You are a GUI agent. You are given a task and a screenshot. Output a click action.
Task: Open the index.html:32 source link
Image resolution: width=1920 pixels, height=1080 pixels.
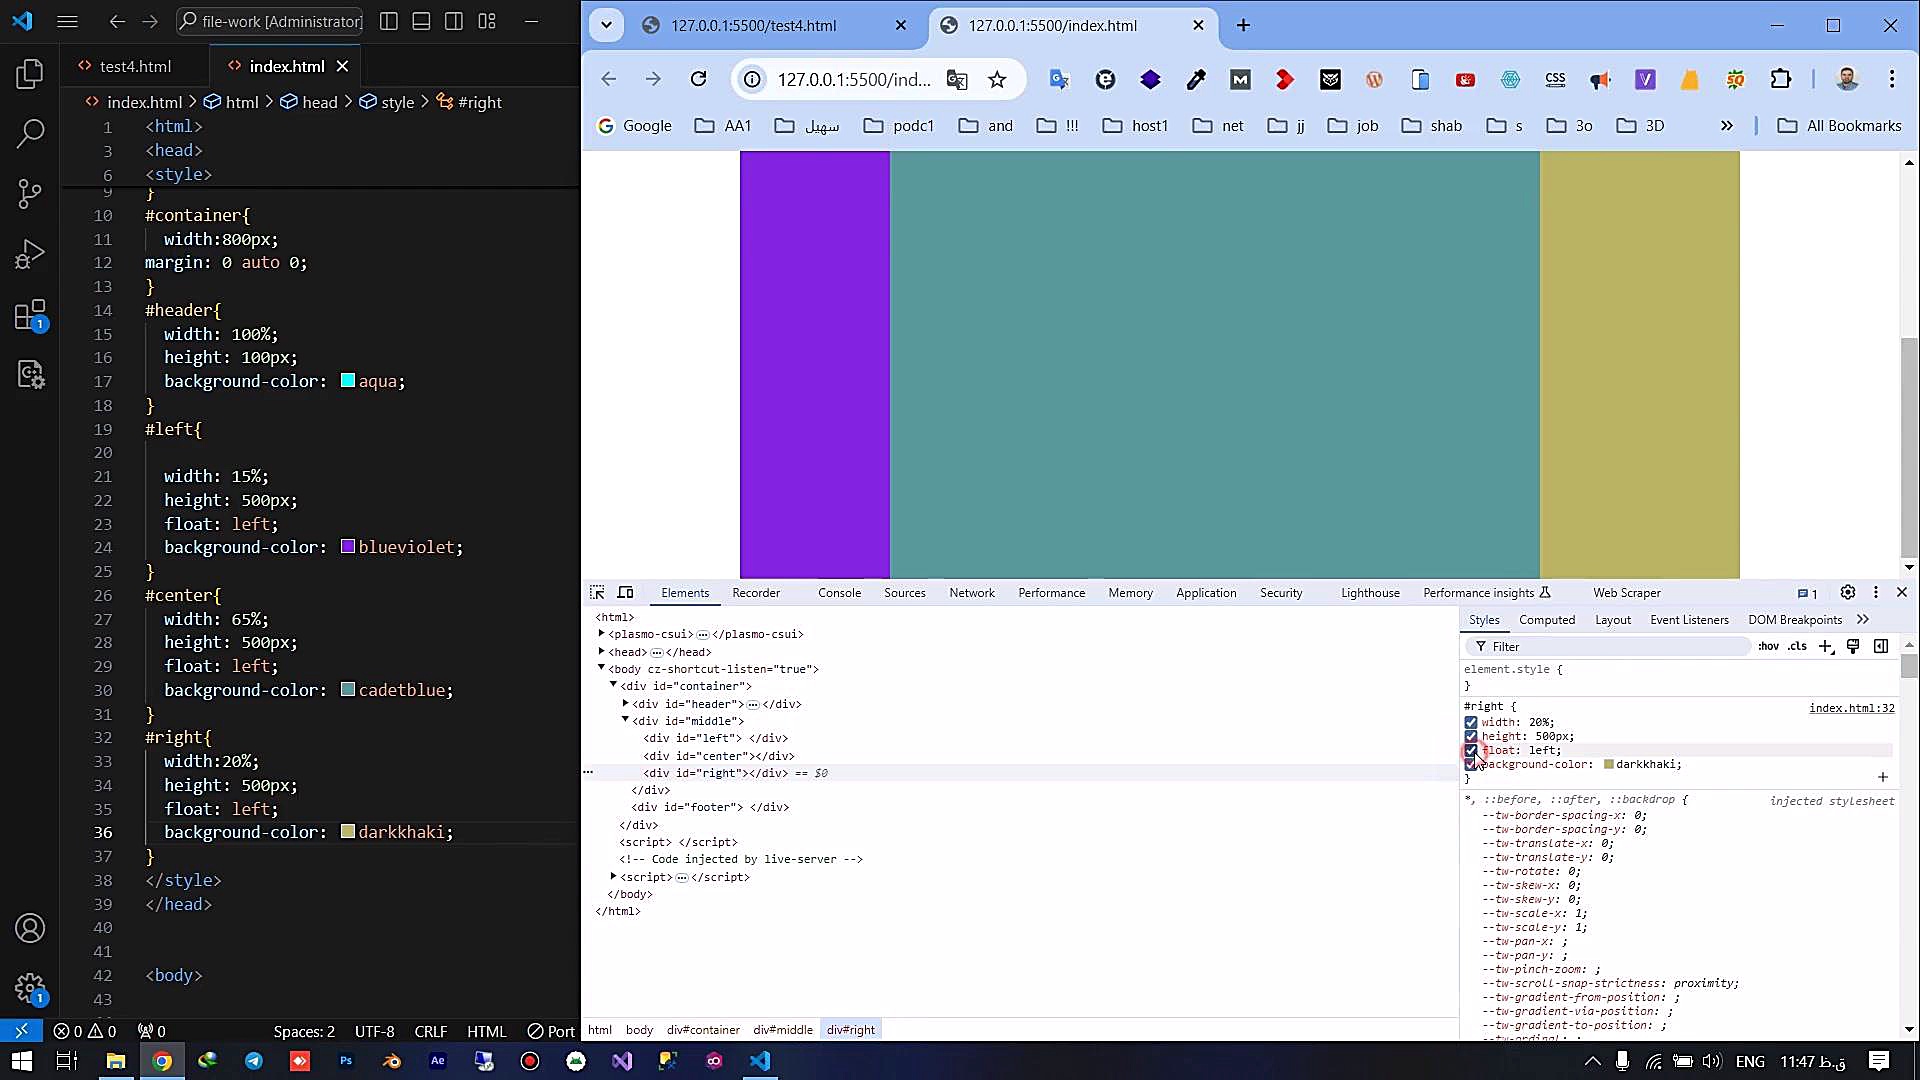pyautogui.click(x=1851, y=707)
